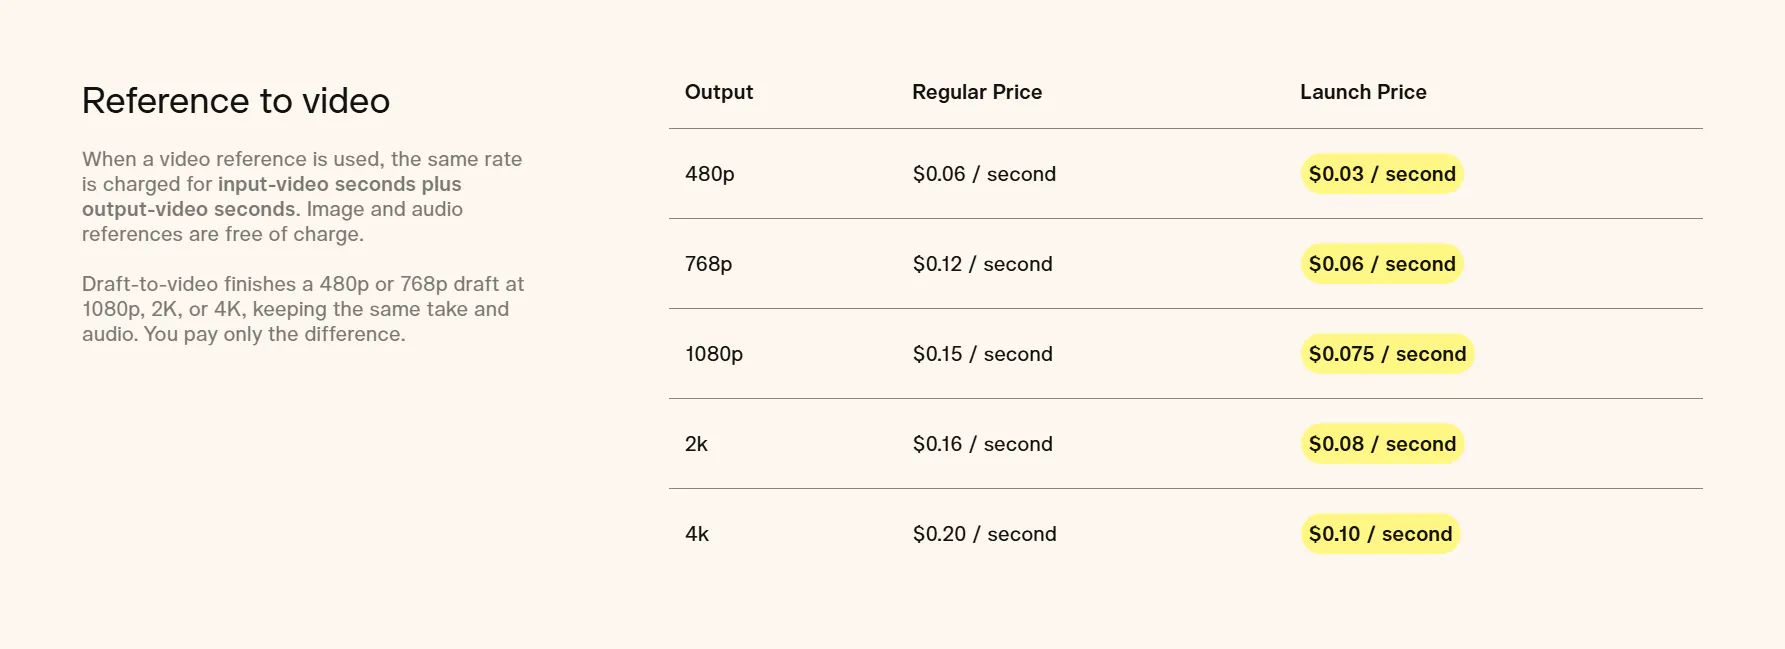Click the bold input-video seconds plus text
Screen dimensions: 1785x649
pos(340,184)
